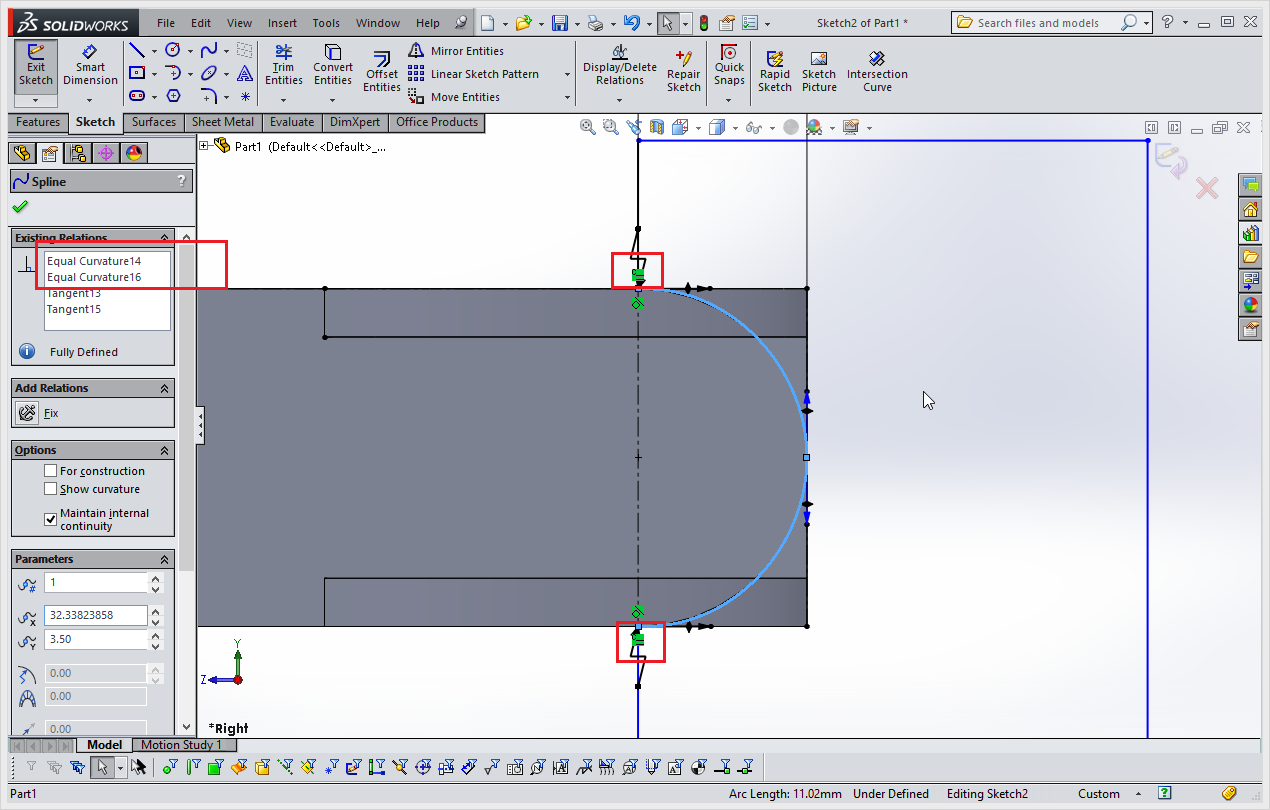Open the Quick Snaps dropdown arrow

click(729, 100)
